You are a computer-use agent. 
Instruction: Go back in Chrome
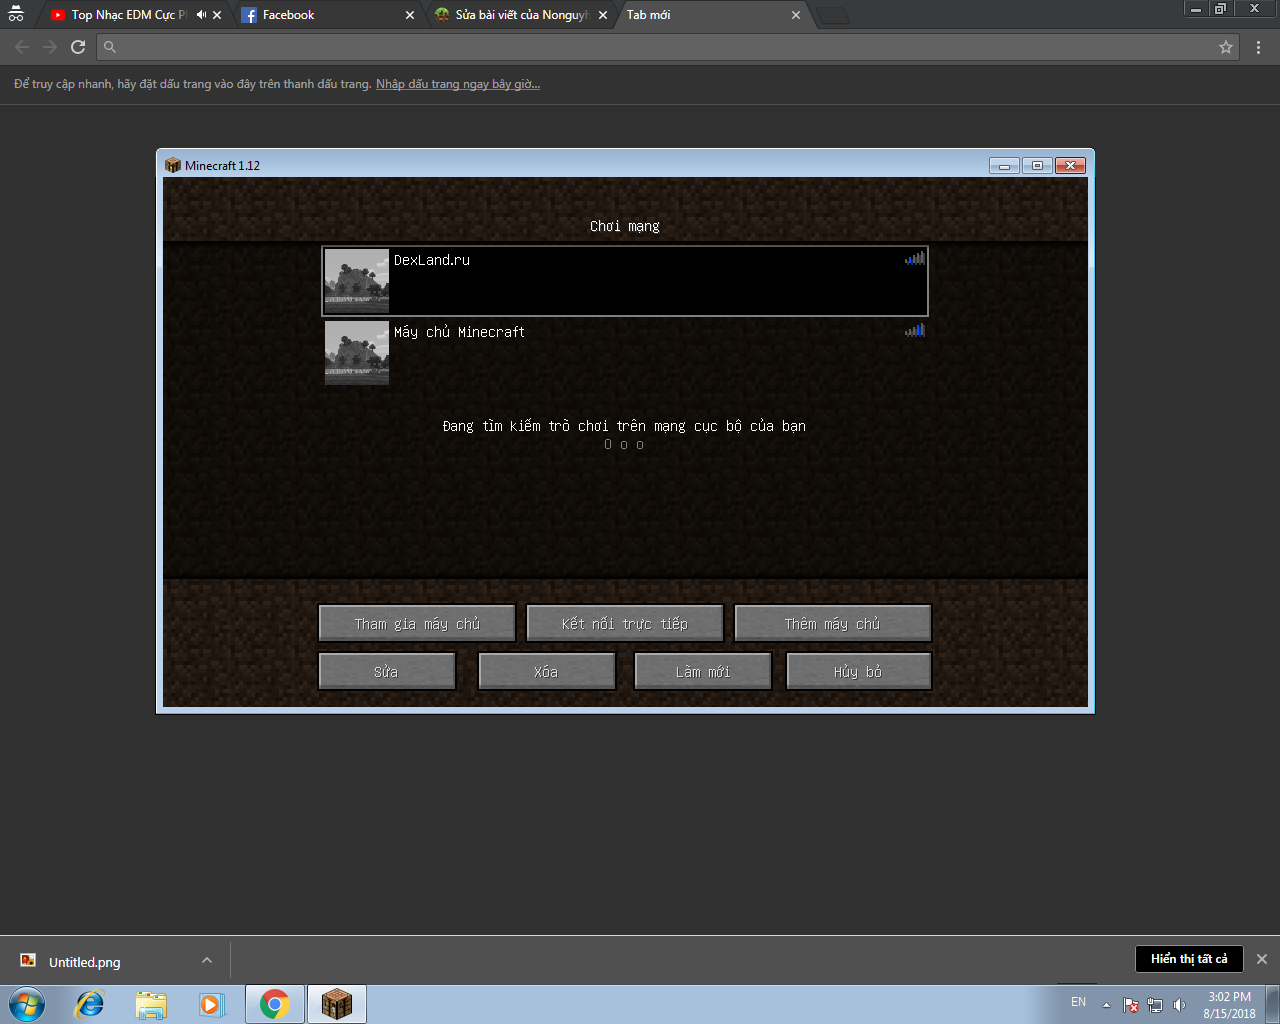[x=22, y=47]
